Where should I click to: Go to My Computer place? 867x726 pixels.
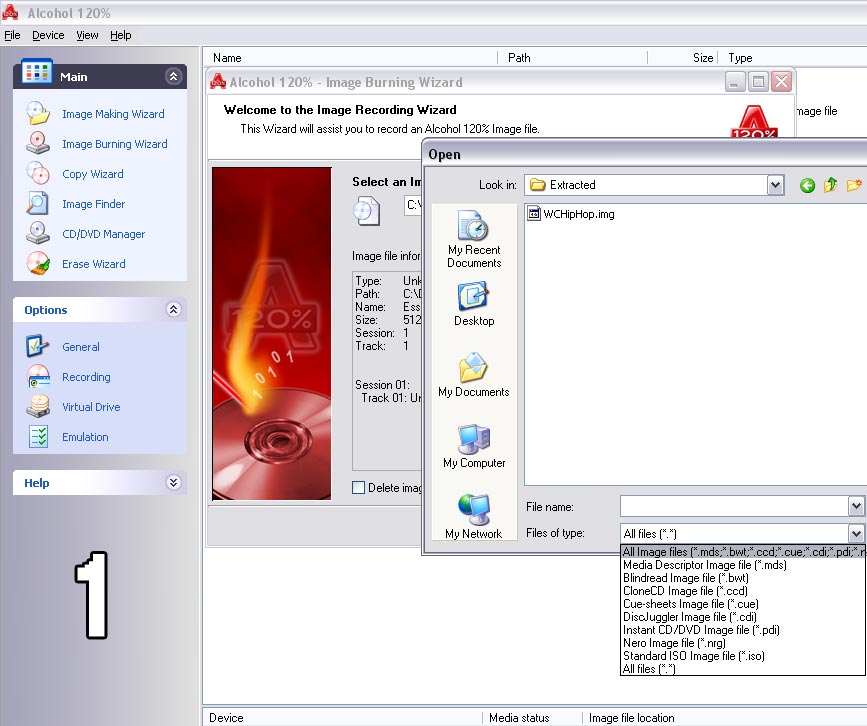474,446
